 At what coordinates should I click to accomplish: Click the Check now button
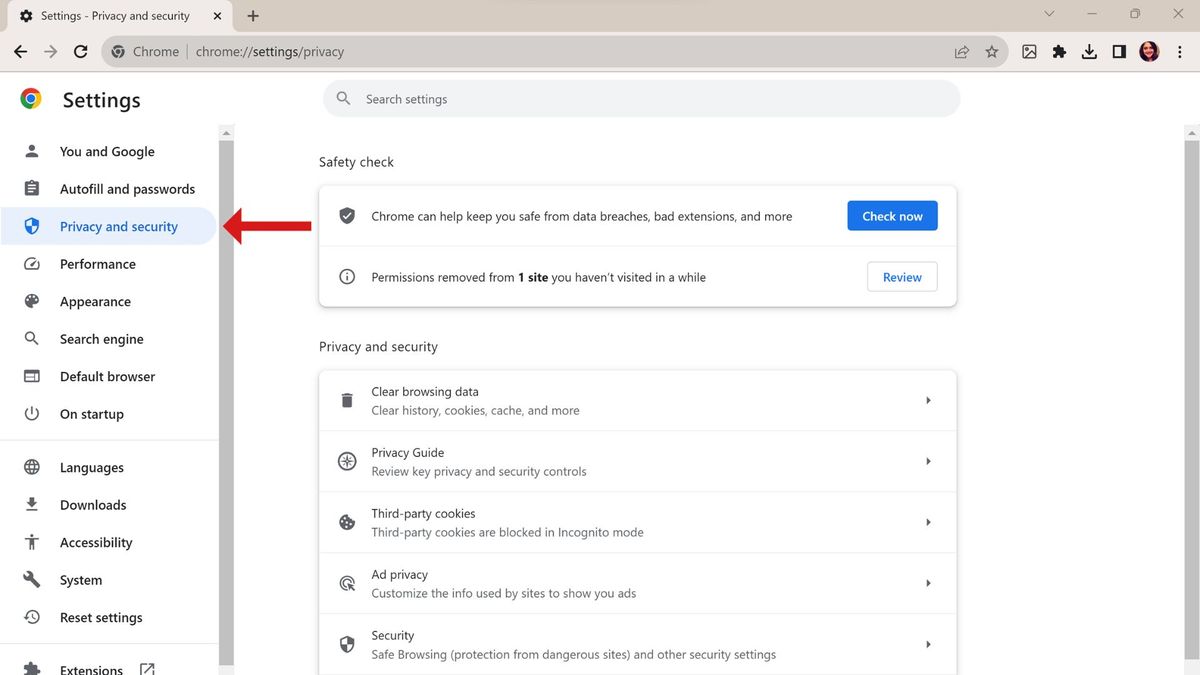892,215
